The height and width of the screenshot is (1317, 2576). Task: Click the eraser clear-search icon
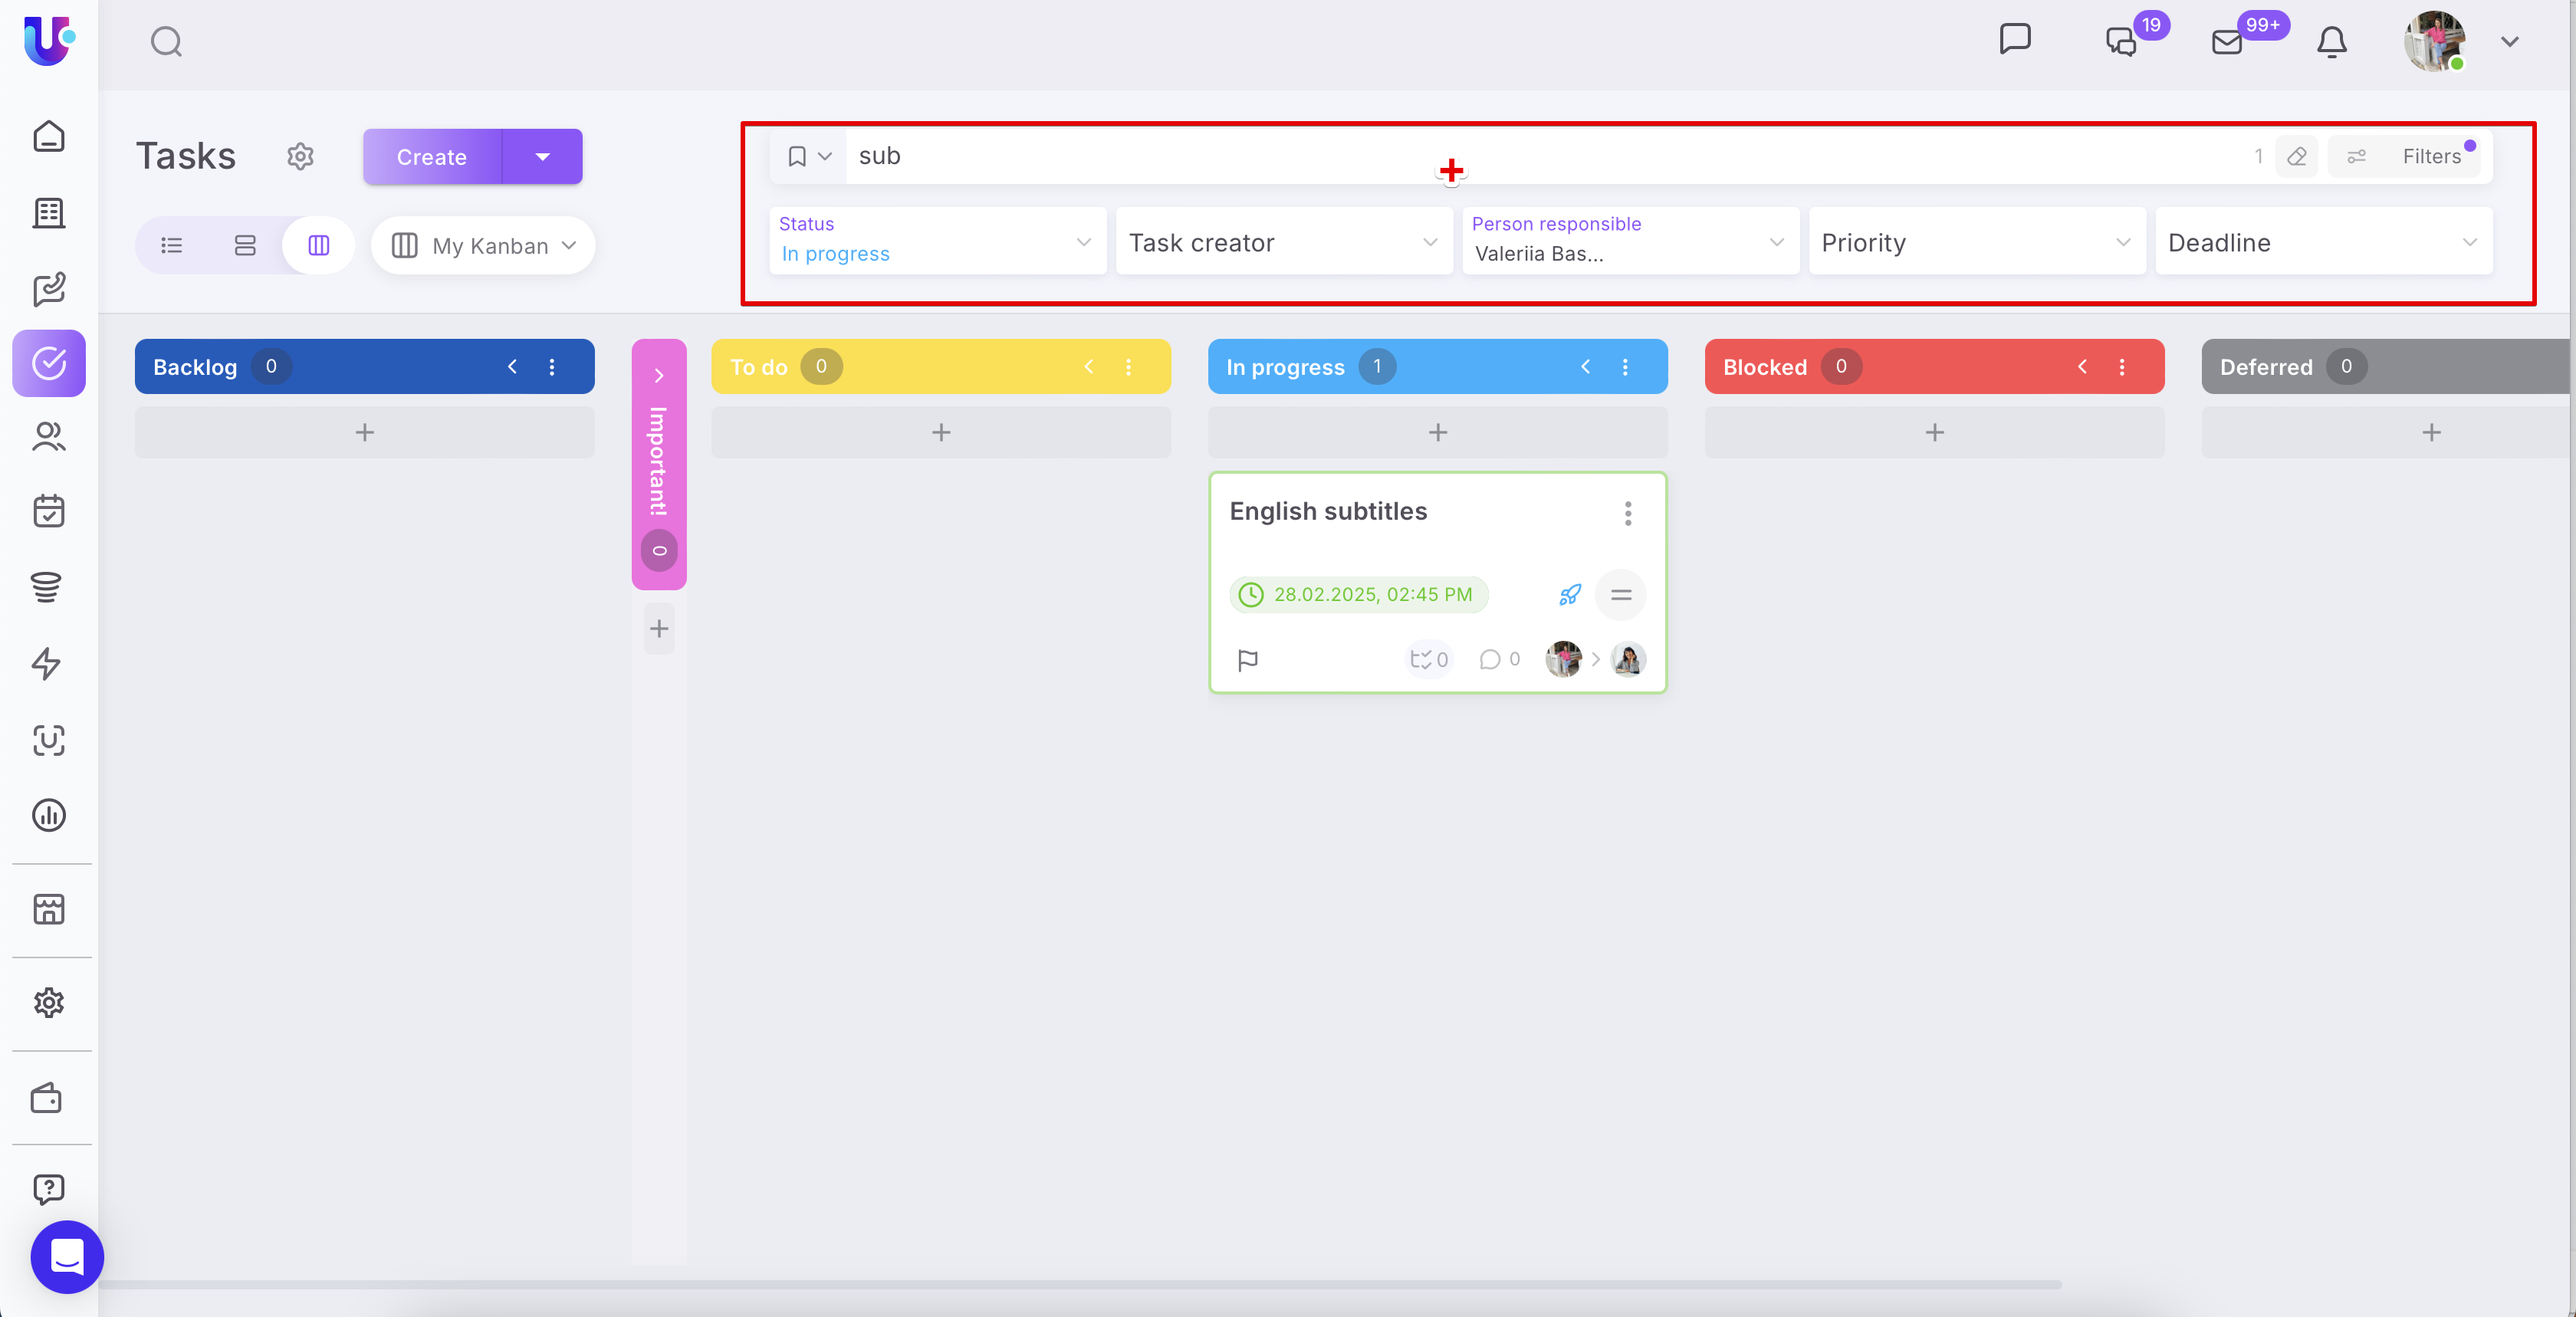point(2296,157)
